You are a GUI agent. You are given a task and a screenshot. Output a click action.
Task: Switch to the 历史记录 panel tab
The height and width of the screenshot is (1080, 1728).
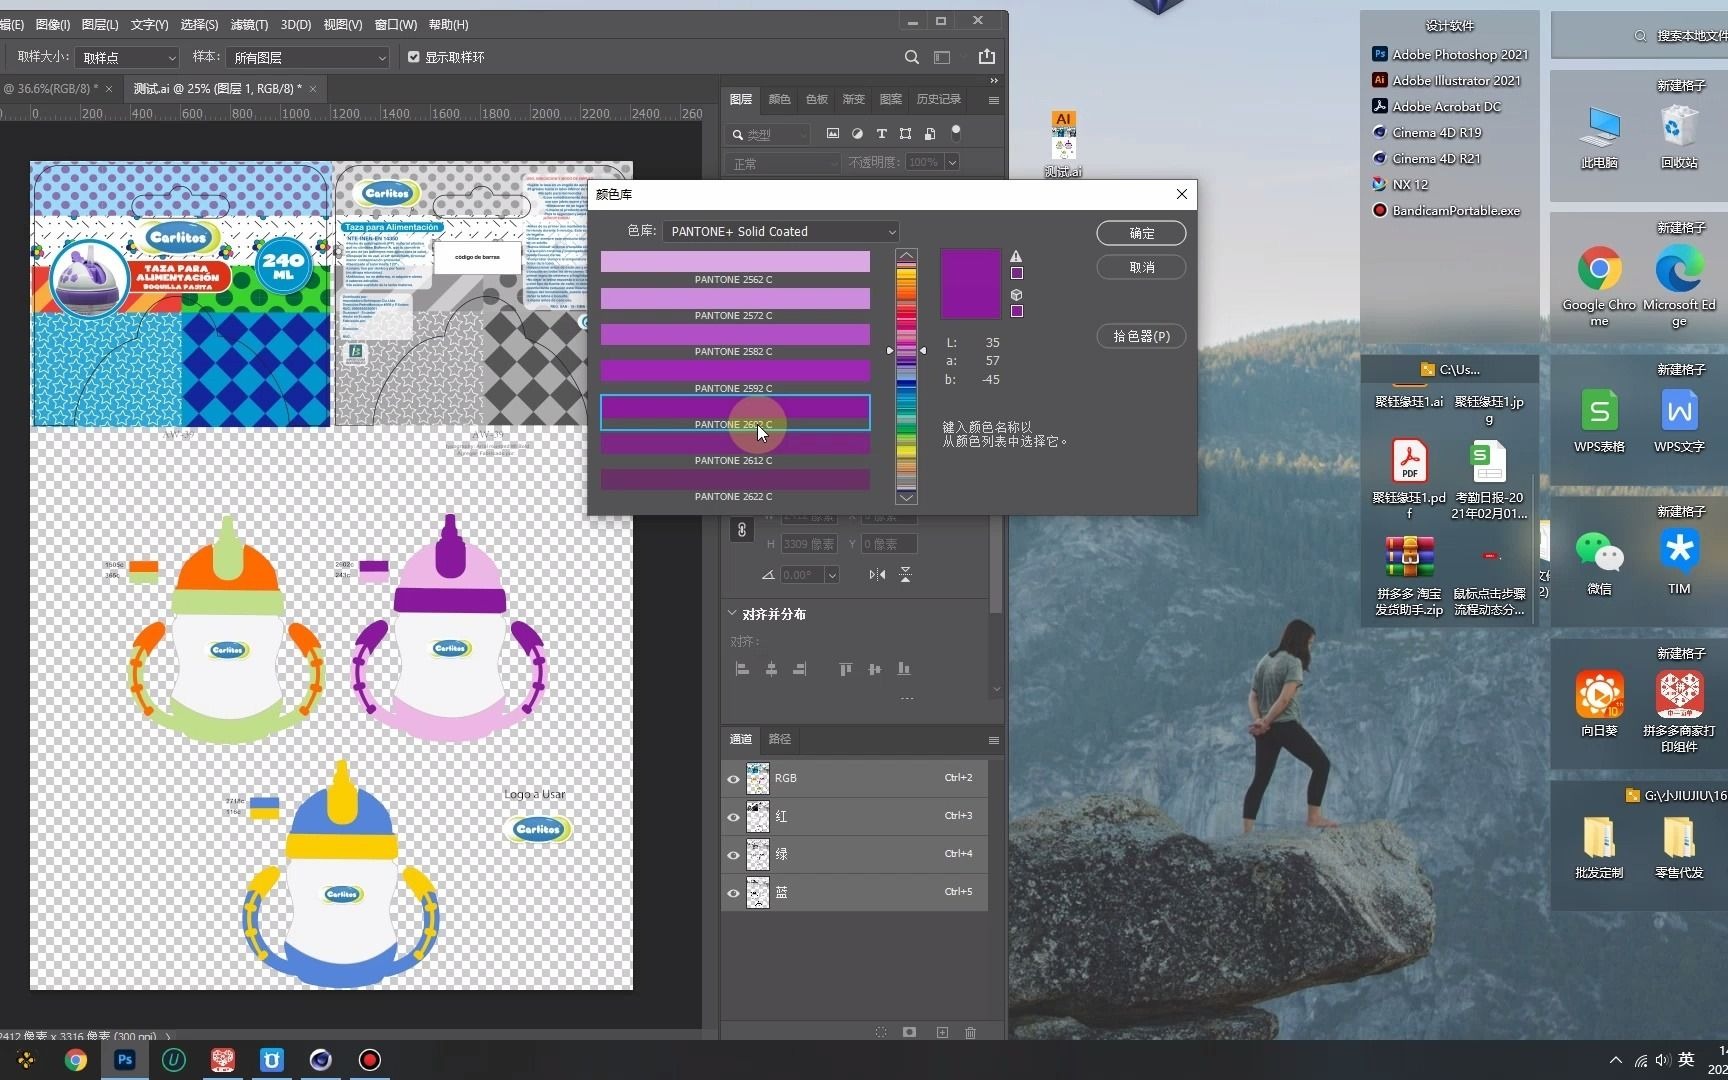(938, 99)
